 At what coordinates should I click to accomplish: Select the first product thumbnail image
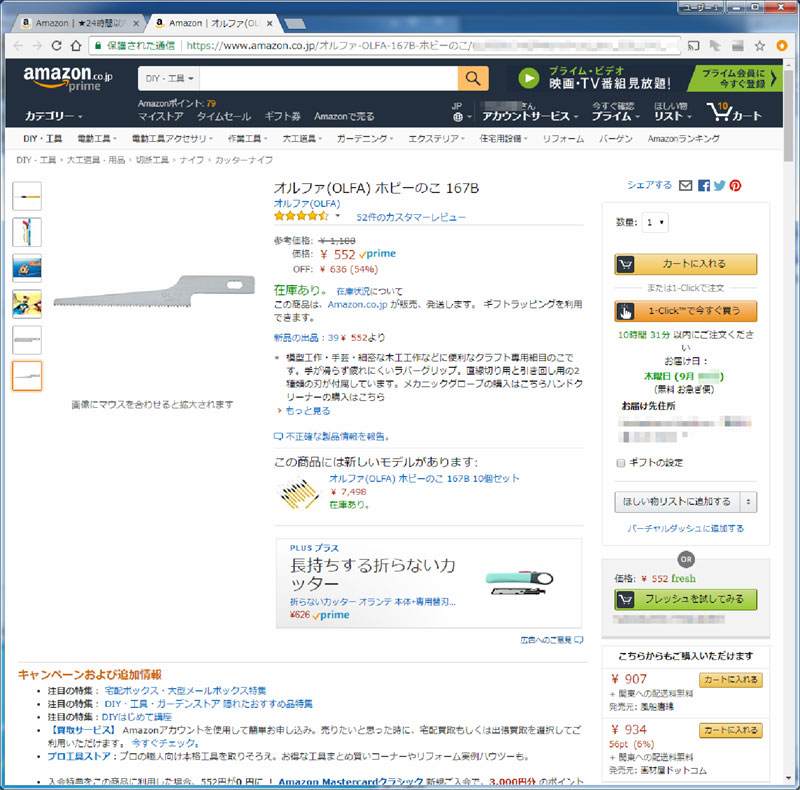(27, 196)
